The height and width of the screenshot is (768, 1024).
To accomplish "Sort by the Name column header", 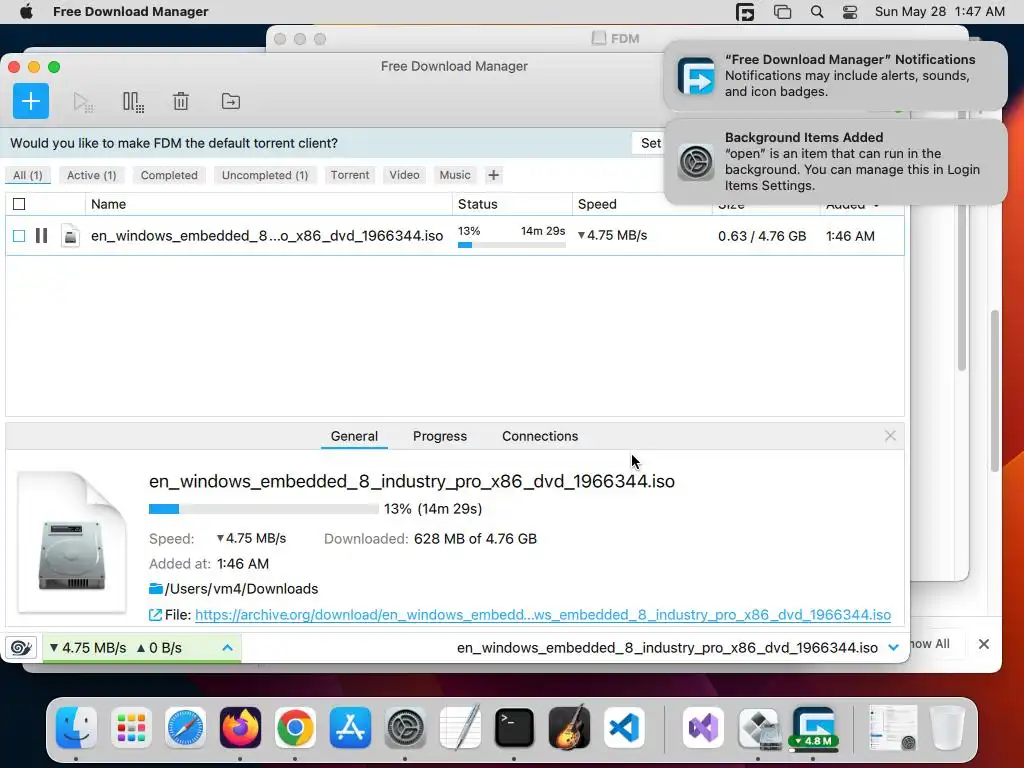I will point(268,204).
